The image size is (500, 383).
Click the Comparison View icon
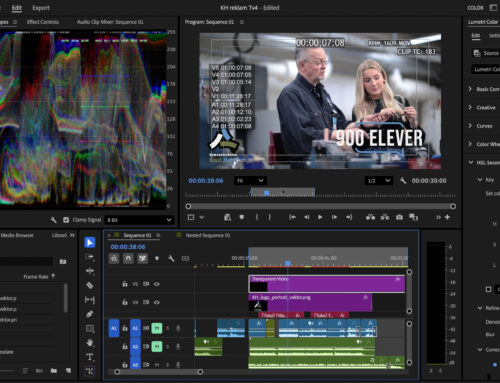pyautogui.click(x=413, y=217)
